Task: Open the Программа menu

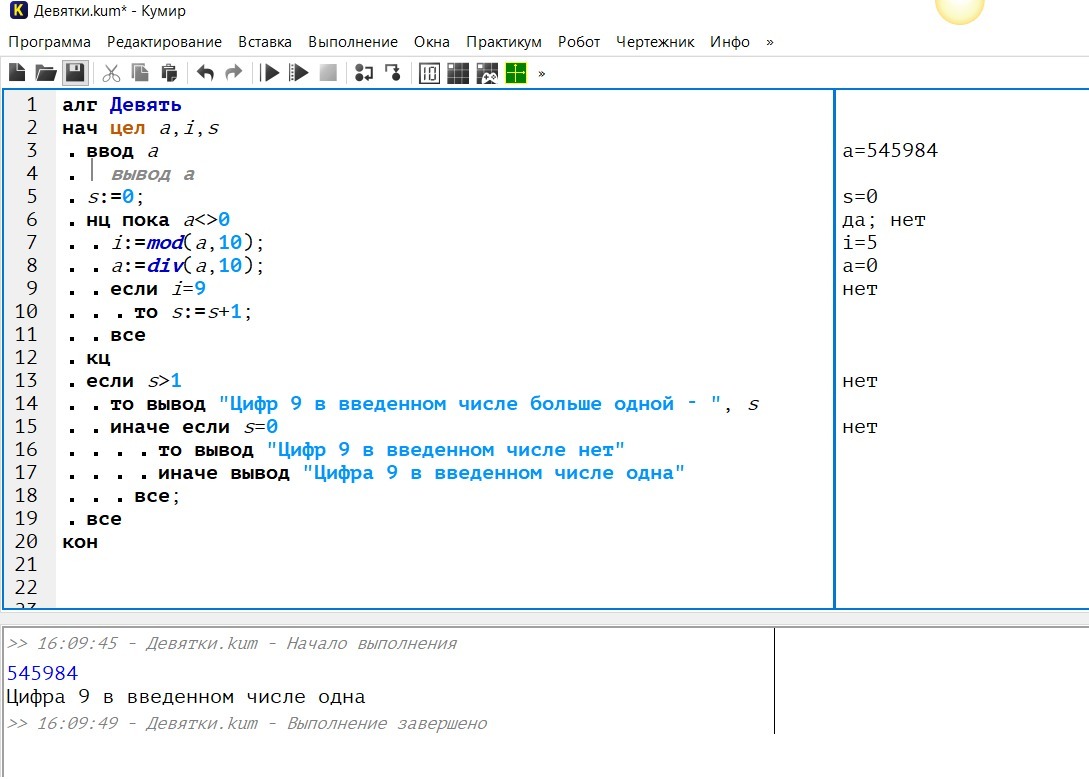Action: coord(49,42)
